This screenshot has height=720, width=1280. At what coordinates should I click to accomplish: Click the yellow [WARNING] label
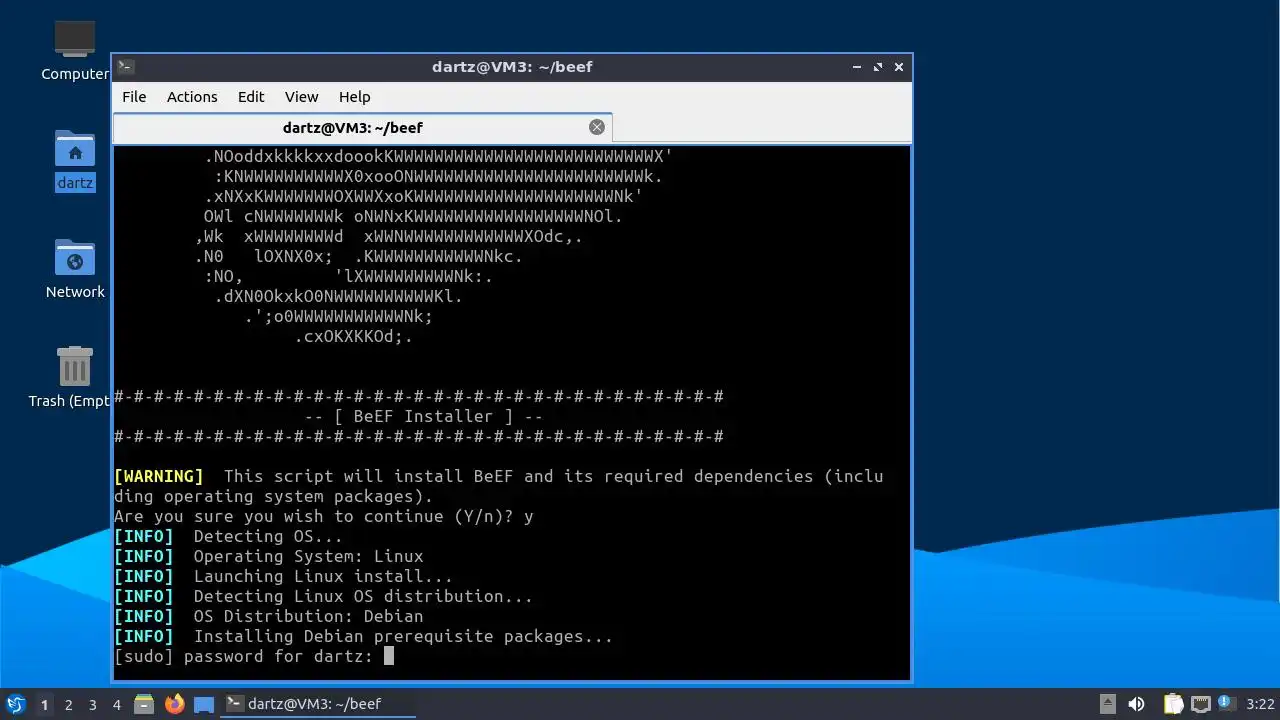click(x=159, y=476)
